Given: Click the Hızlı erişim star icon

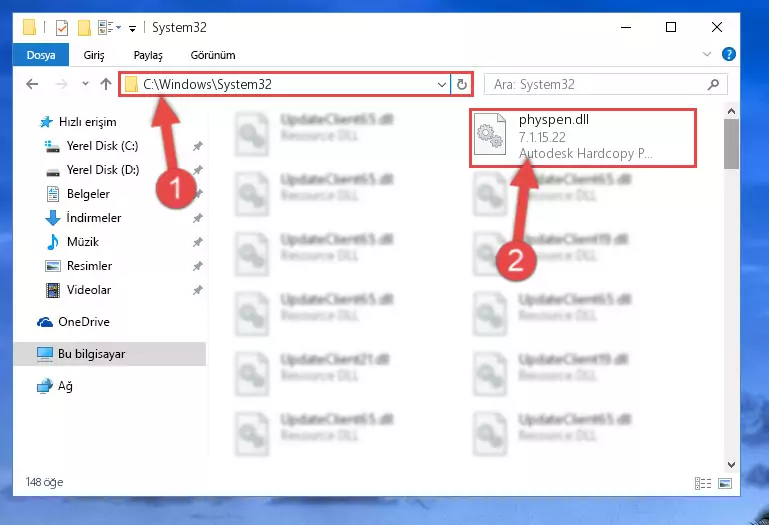Looking at the screenshot, I should [46, 122].
